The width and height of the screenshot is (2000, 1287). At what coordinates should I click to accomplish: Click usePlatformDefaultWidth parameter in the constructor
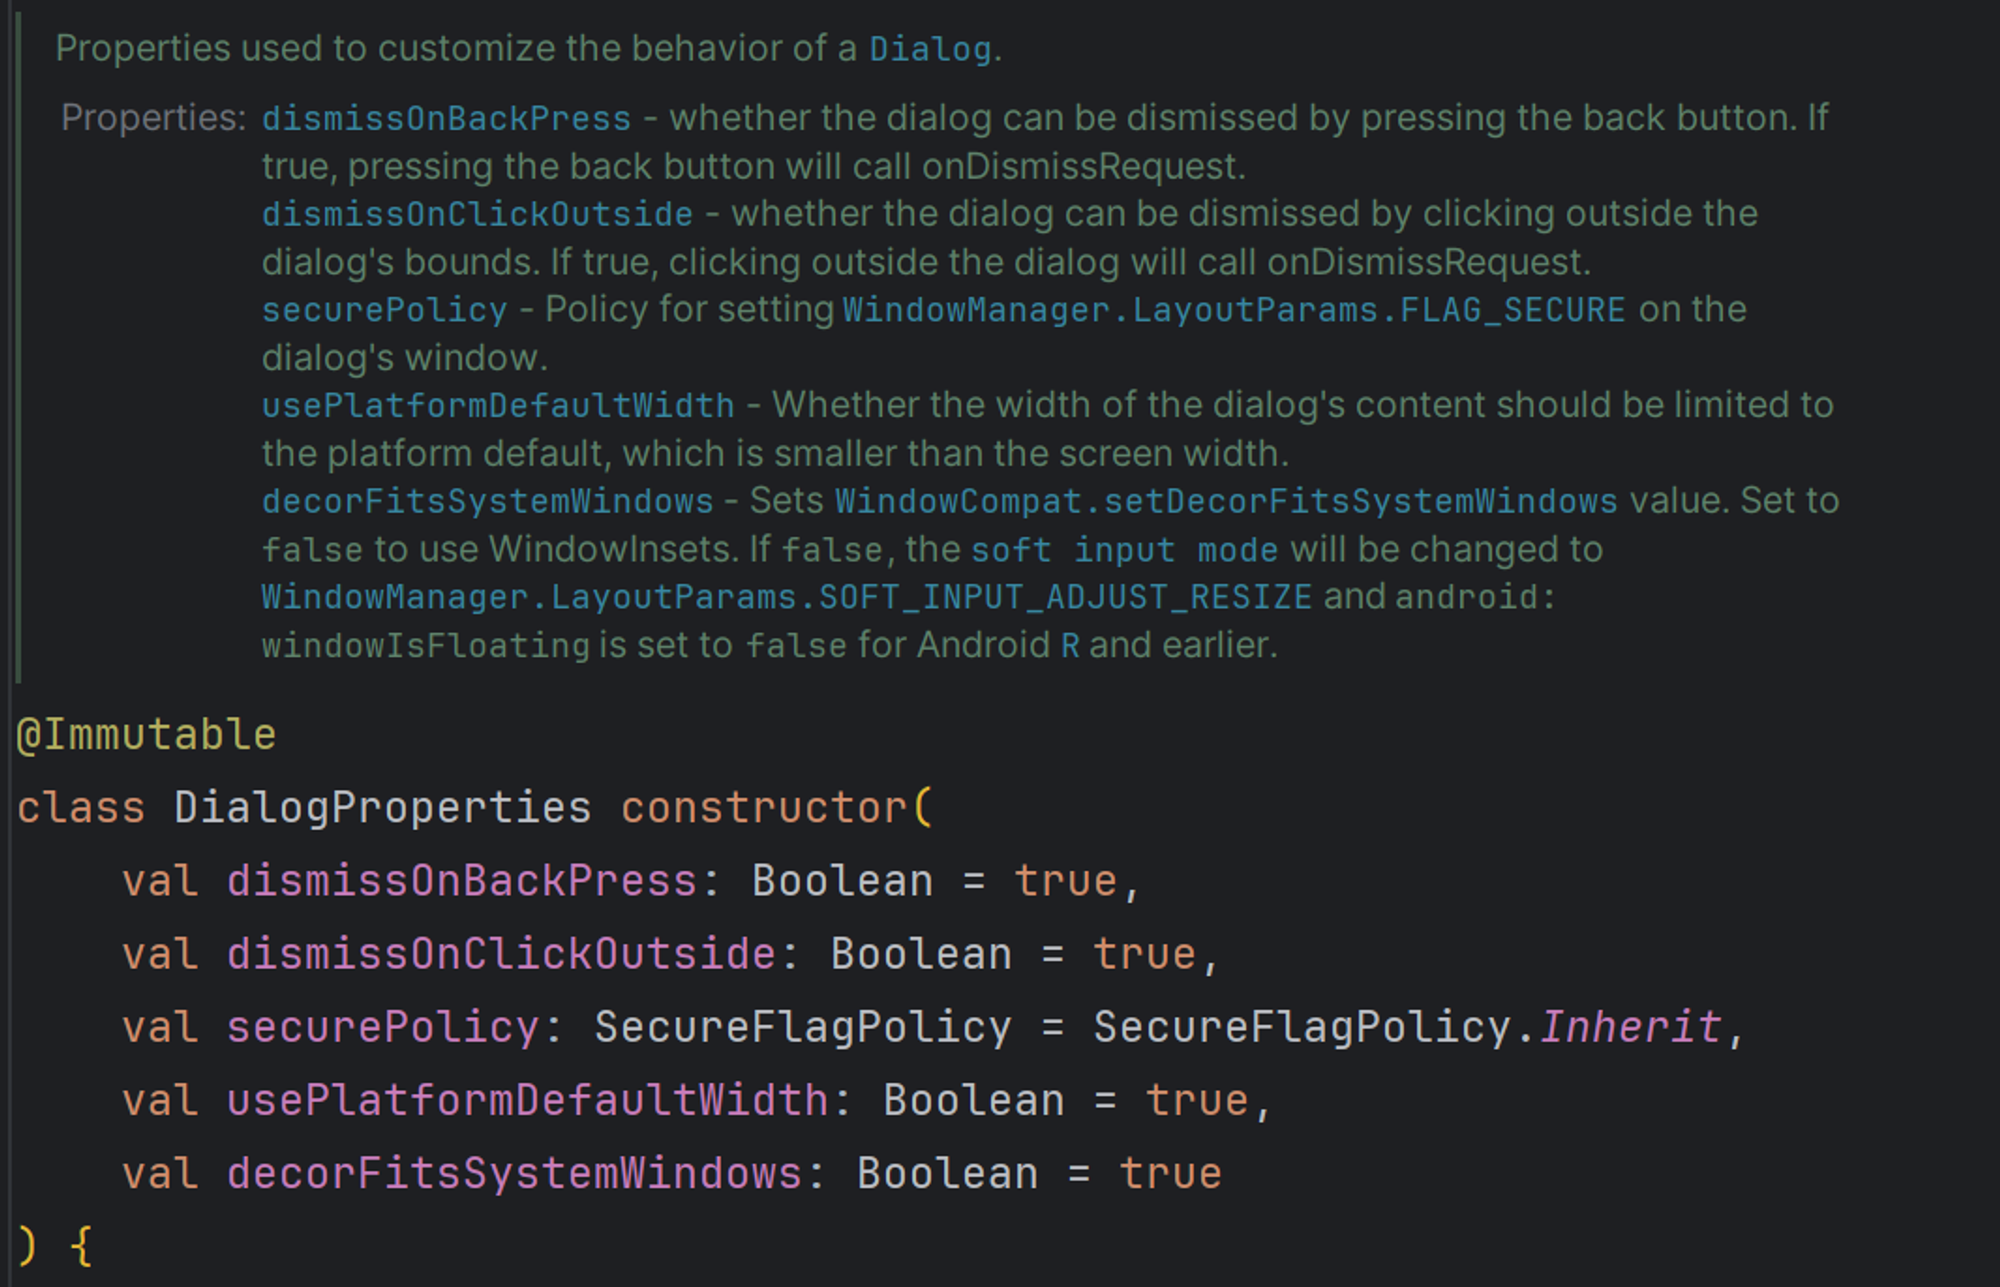pos(527,1100)
